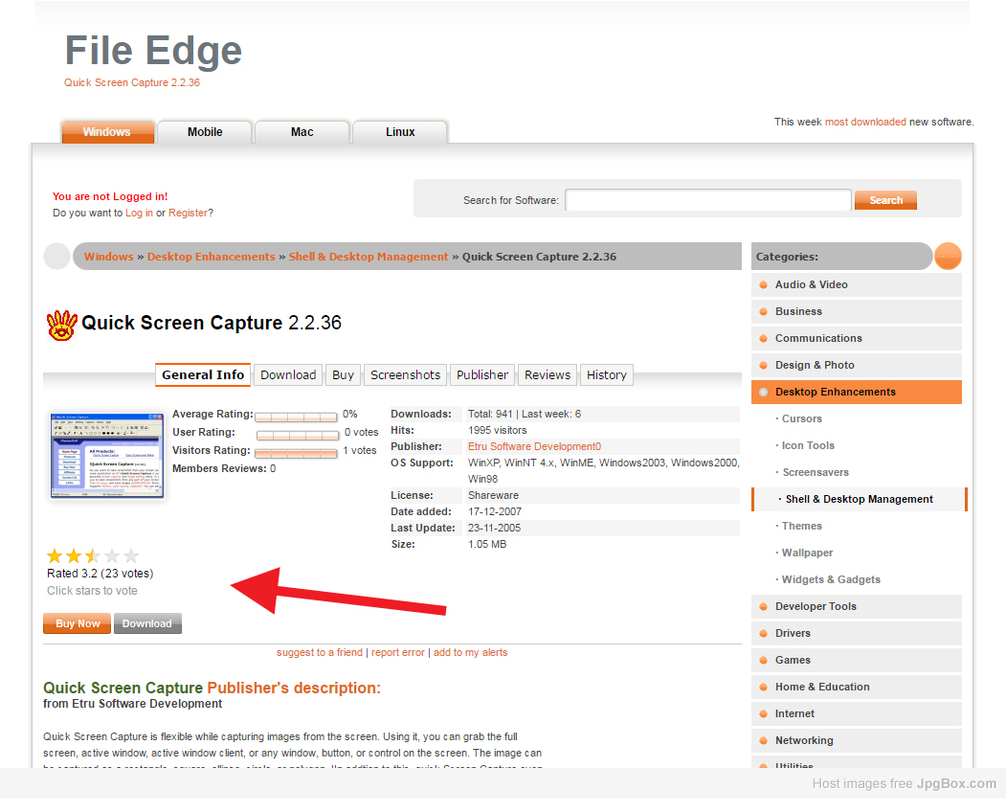Click the fifth empty rating star
This screenshot has width=1006, height=798.
[x=131, y=556]
